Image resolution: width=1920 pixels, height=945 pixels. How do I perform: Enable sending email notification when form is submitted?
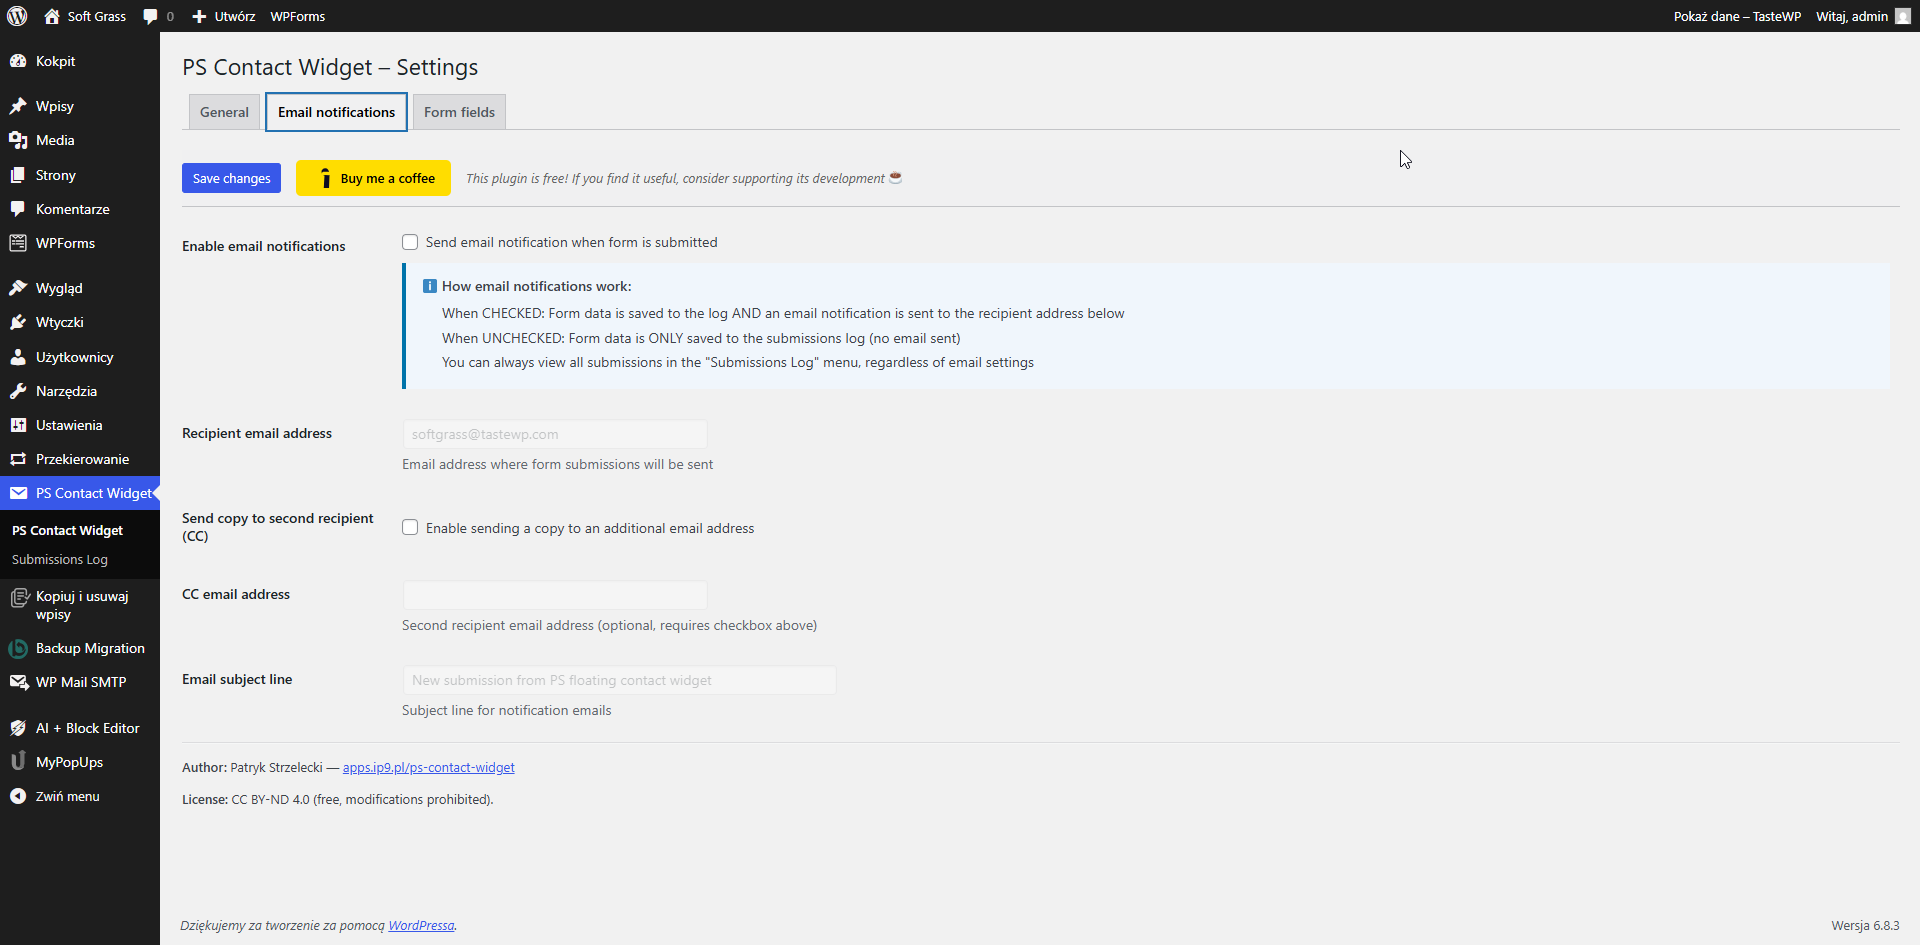410,241
